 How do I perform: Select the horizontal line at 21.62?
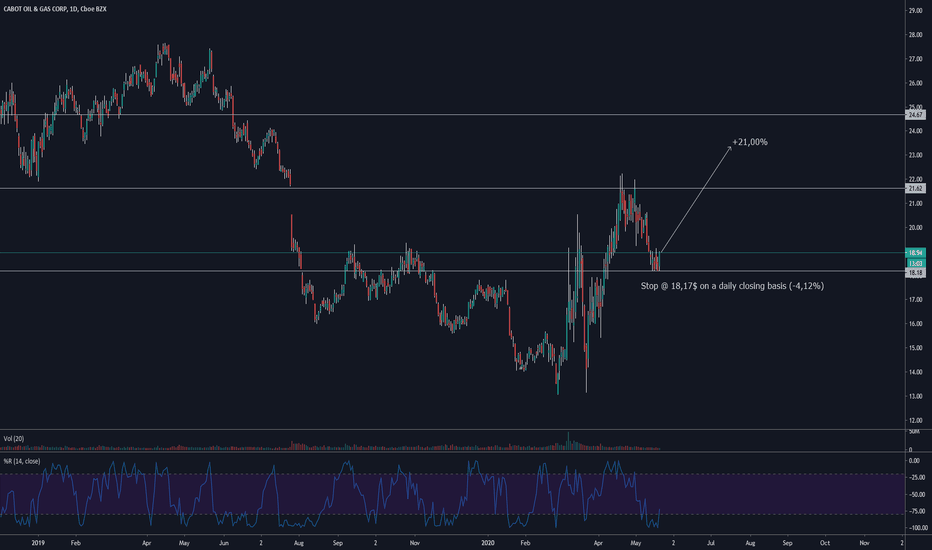(x=452, y=188)
